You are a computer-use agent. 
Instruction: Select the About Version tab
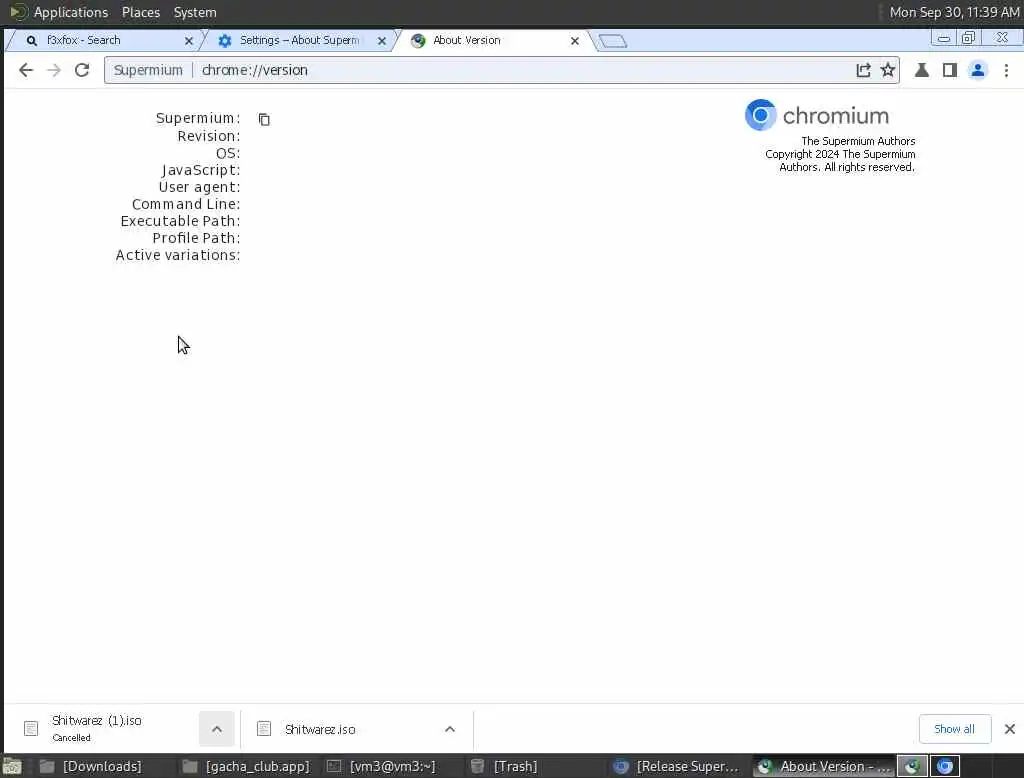click(493, 41)
